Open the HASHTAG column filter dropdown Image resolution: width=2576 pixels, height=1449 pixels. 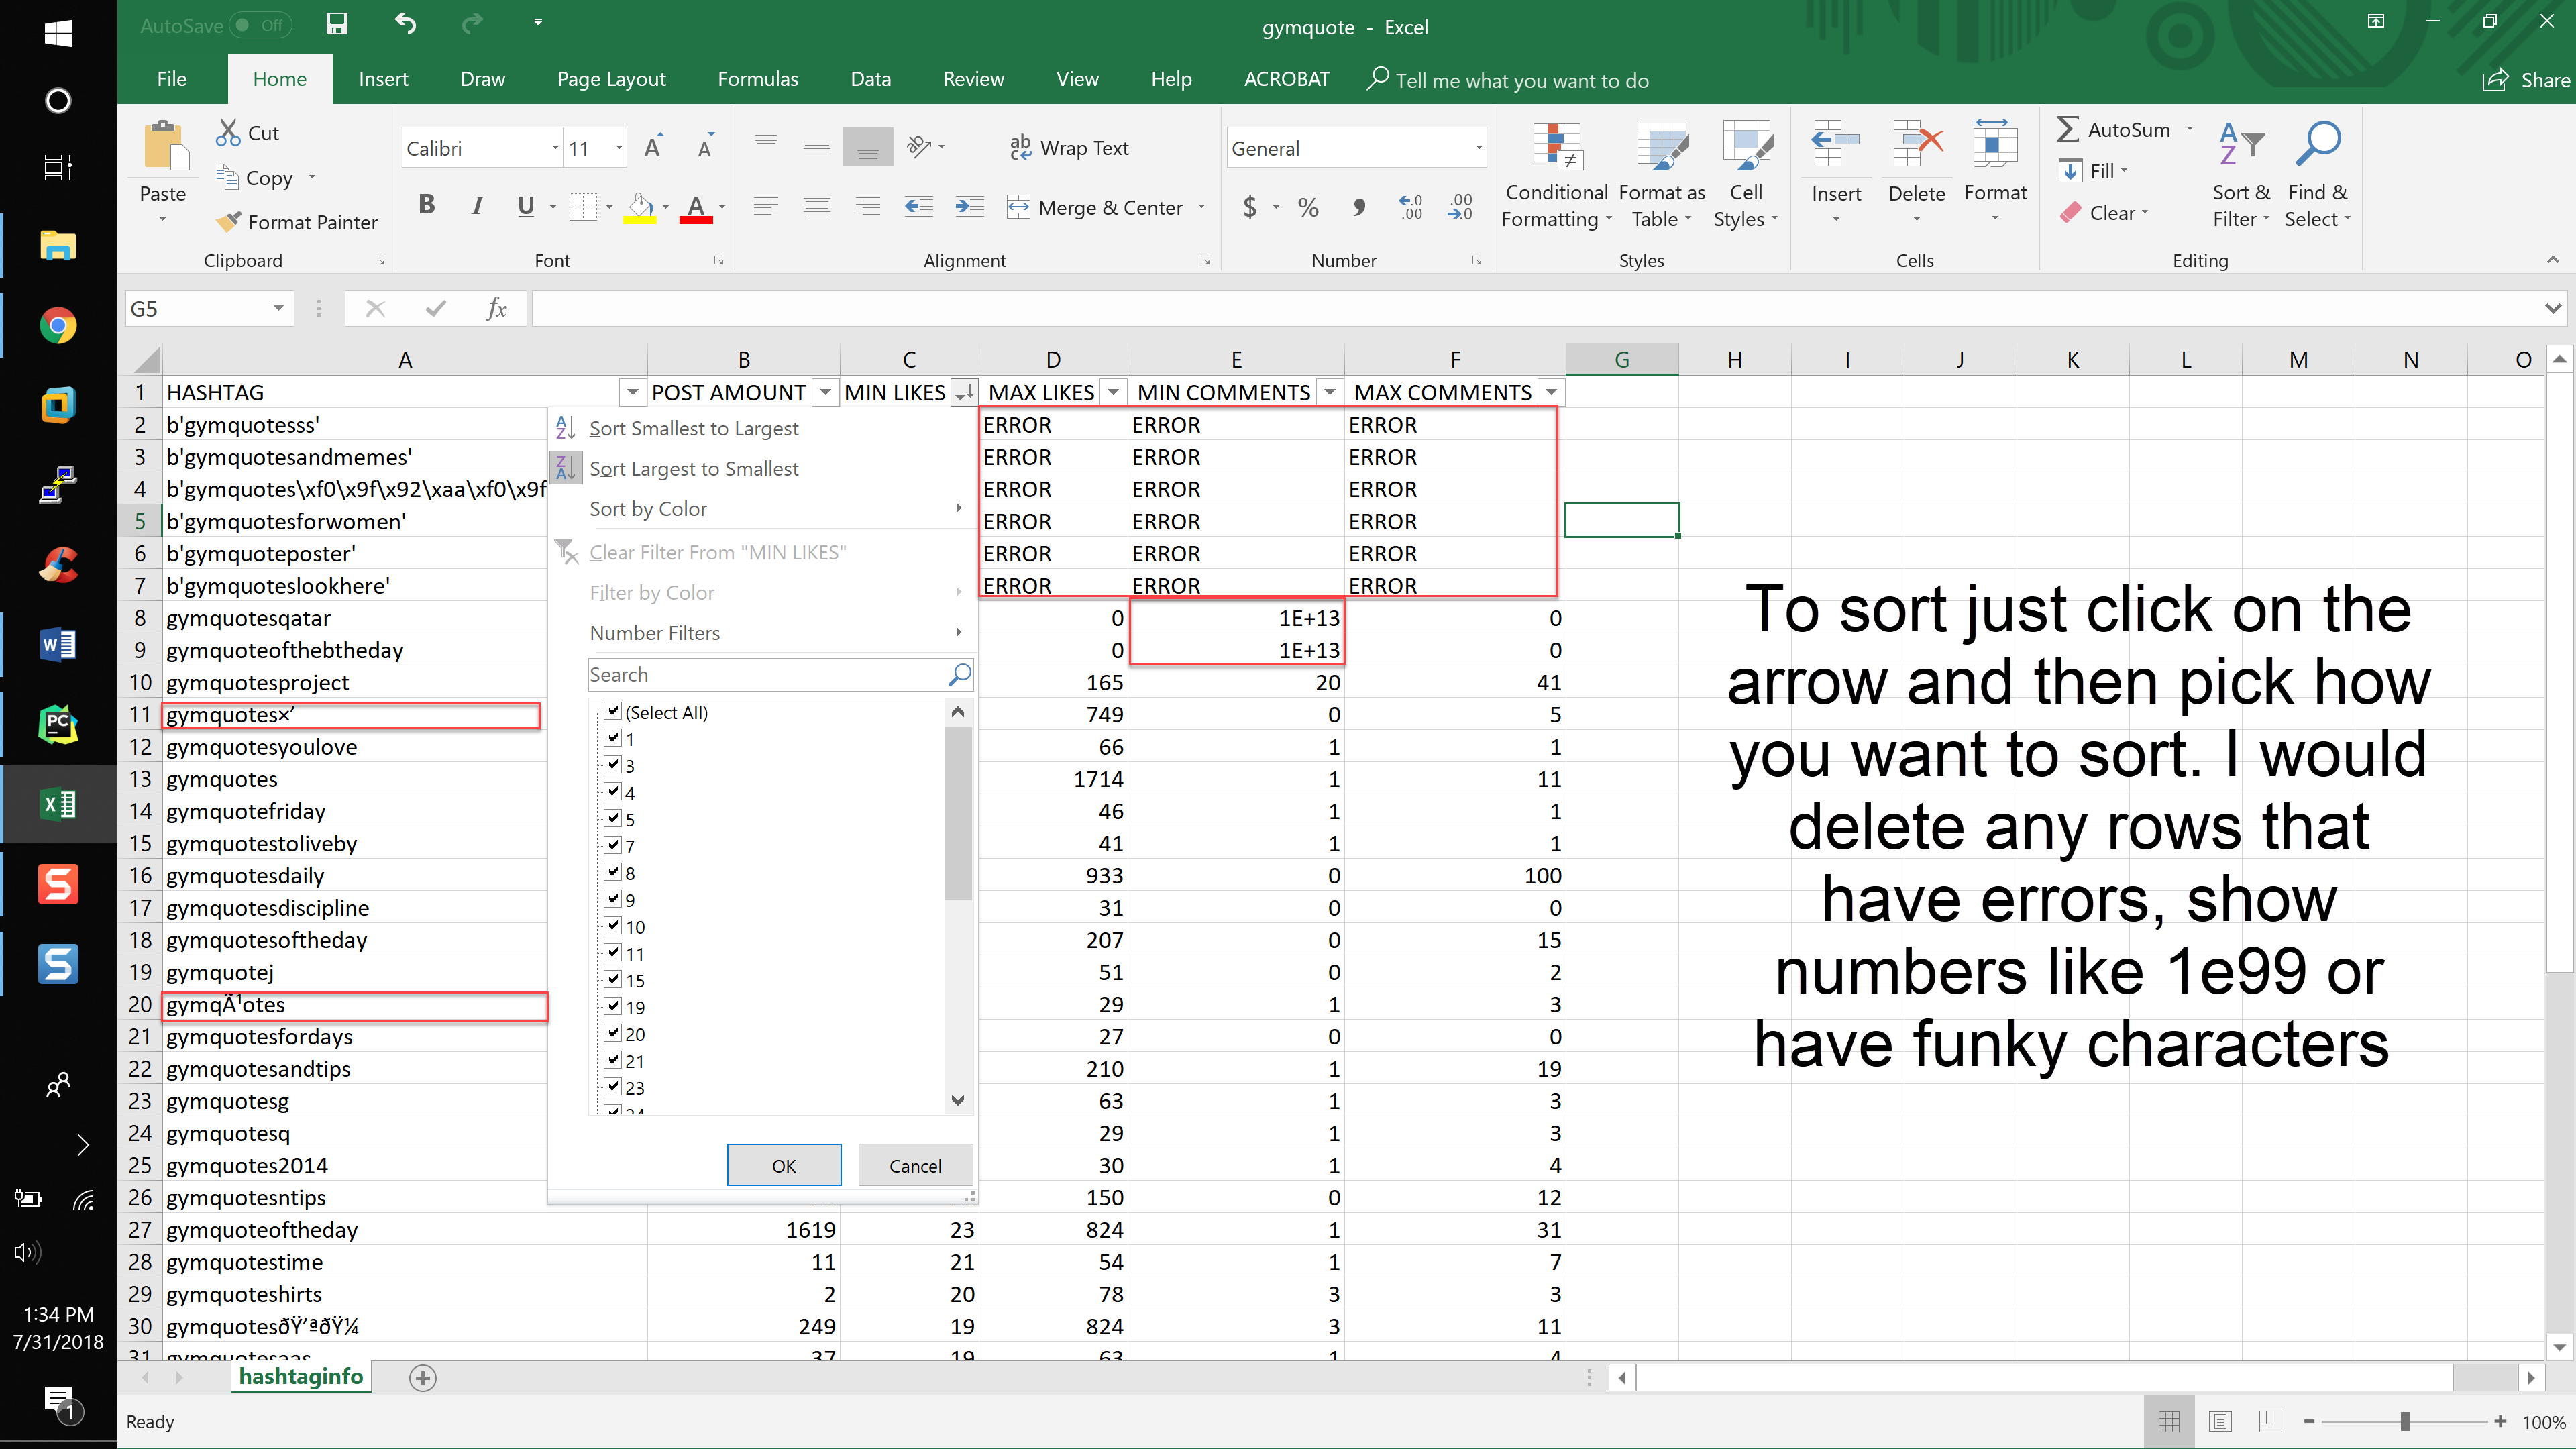click(632, 393)
